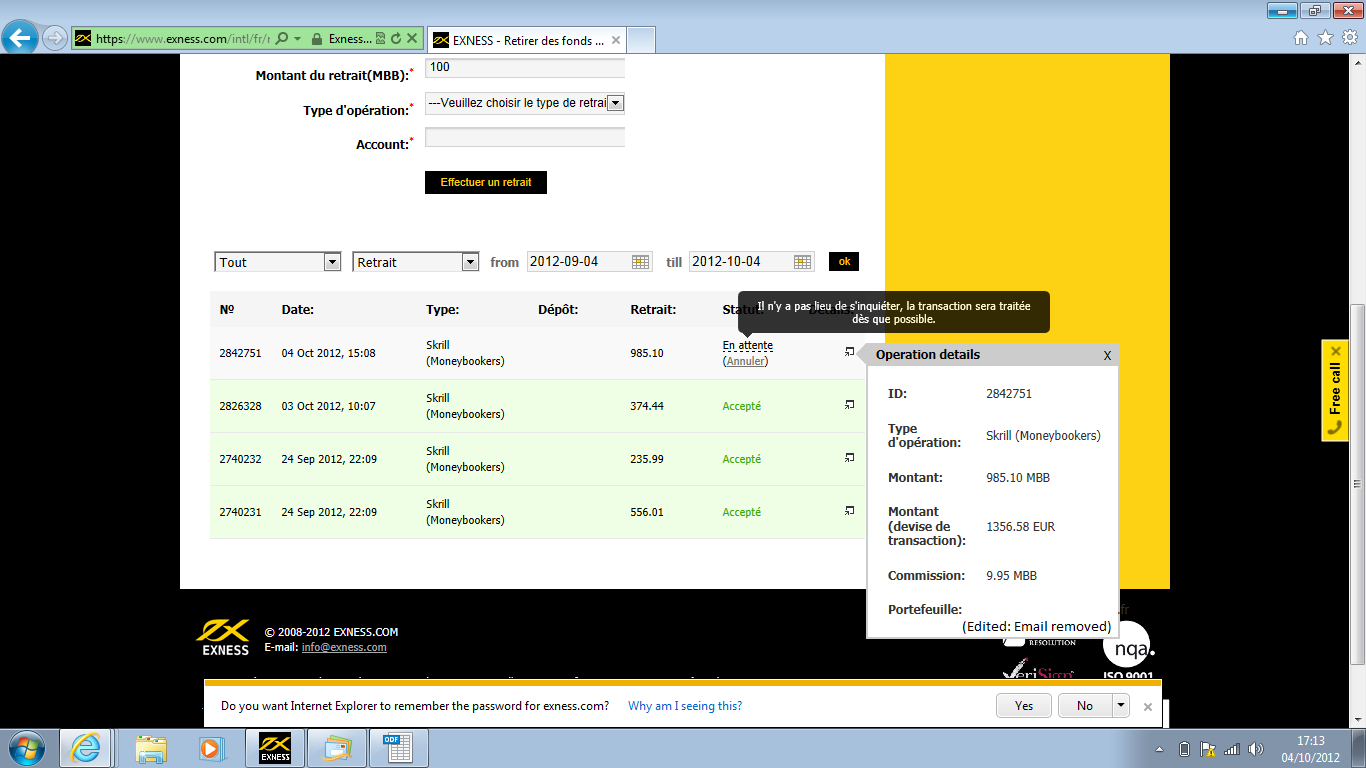
Task: Click the Account input field
Action: click(x=525, y=138)
